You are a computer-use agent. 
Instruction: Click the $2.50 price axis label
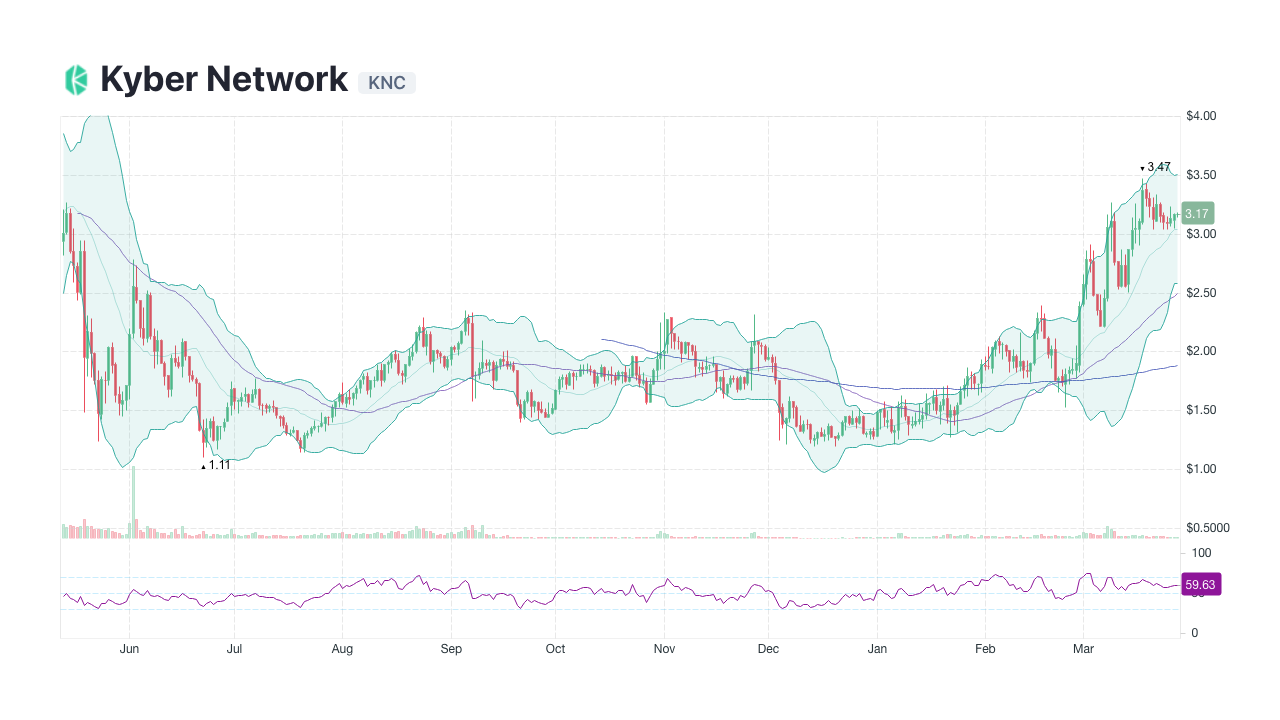click(1201, 293)
